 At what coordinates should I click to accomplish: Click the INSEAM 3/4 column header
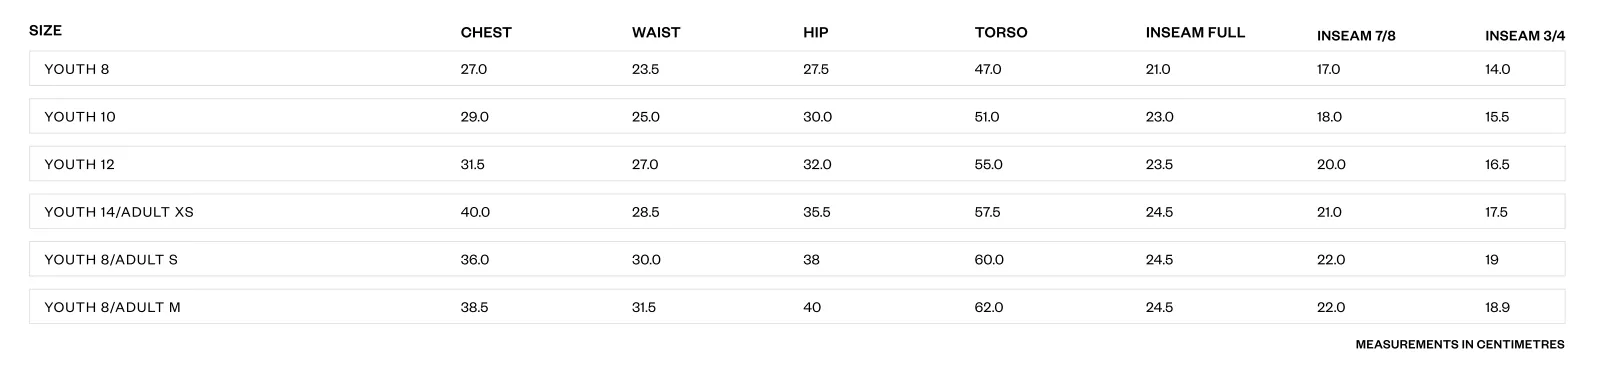click(1525, 36)
